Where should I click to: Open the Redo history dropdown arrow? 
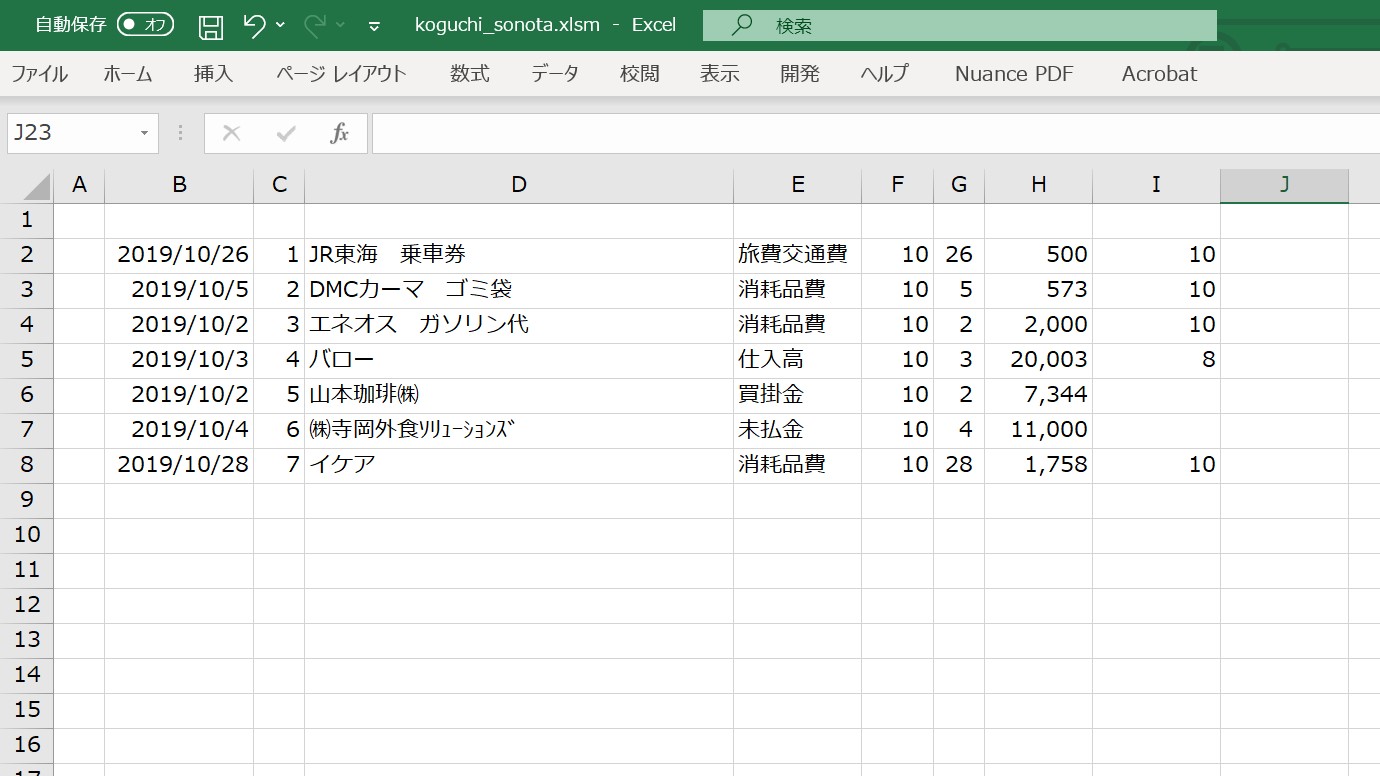pyautogui.click(x=341, y=25)
